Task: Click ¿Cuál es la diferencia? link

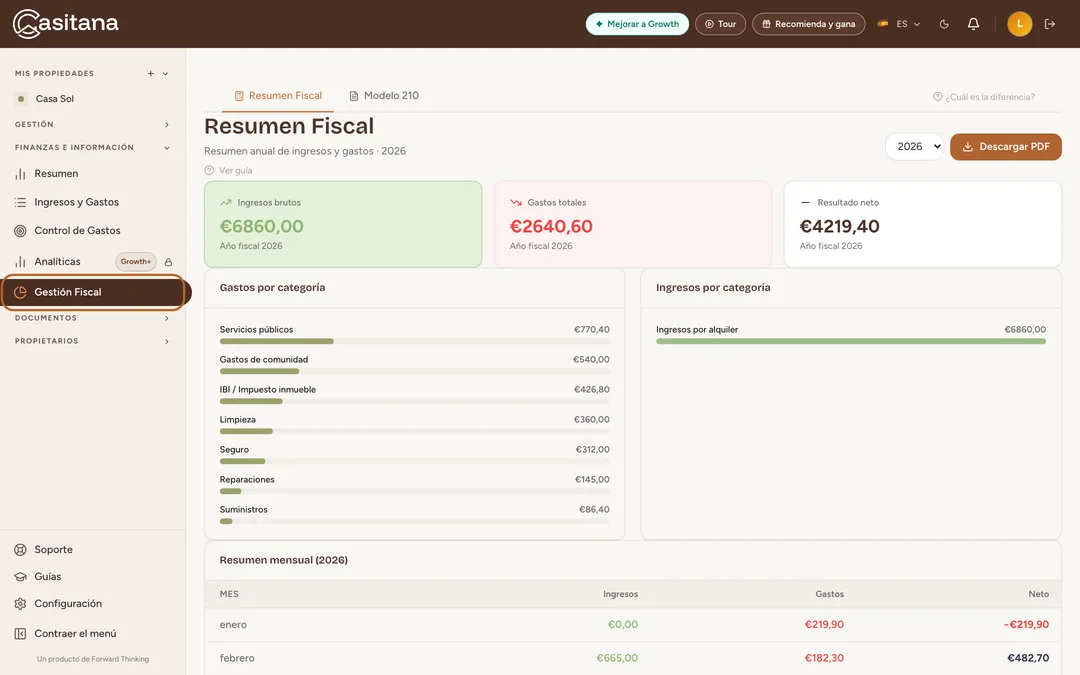Action: [984, 97]
